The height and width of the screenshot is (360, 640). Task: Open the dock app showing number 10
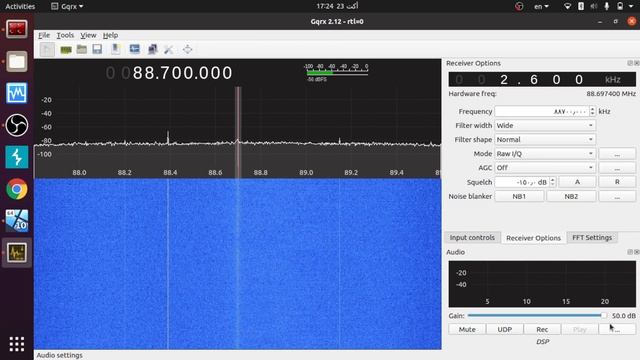(x=17, y=221)
